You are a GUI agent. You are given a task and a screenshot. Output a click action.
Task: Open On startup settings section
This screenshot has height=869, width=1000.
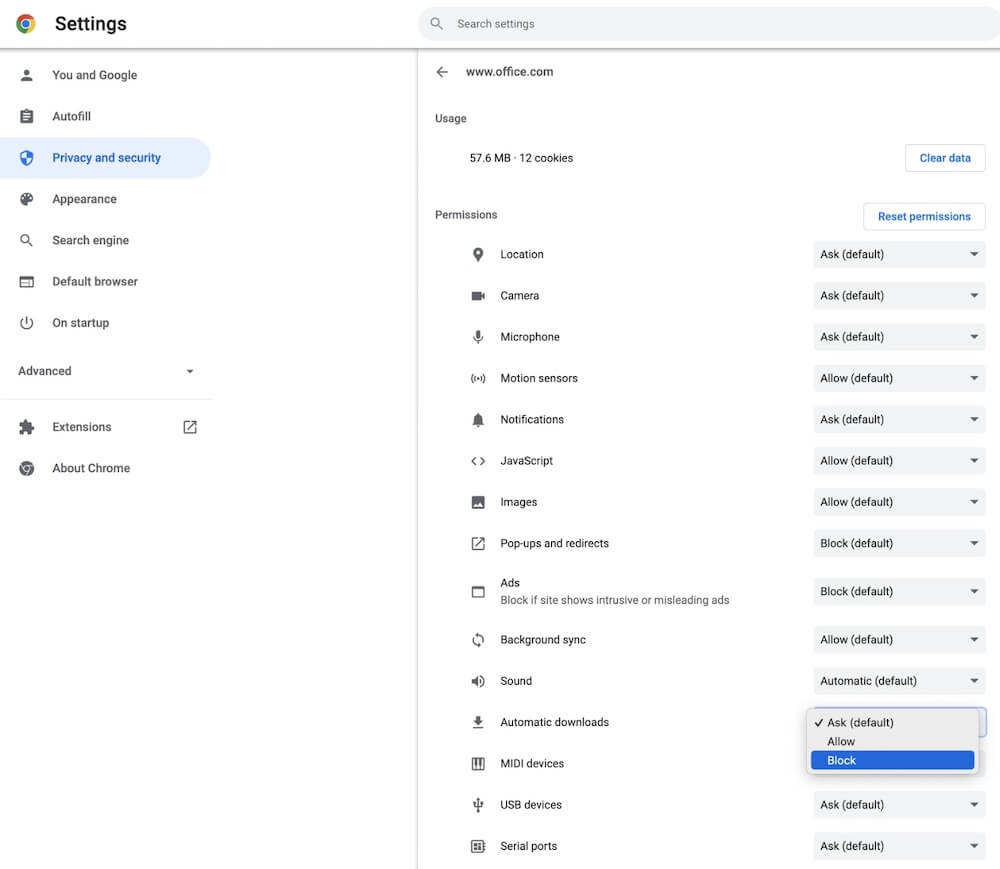(105, 323)
